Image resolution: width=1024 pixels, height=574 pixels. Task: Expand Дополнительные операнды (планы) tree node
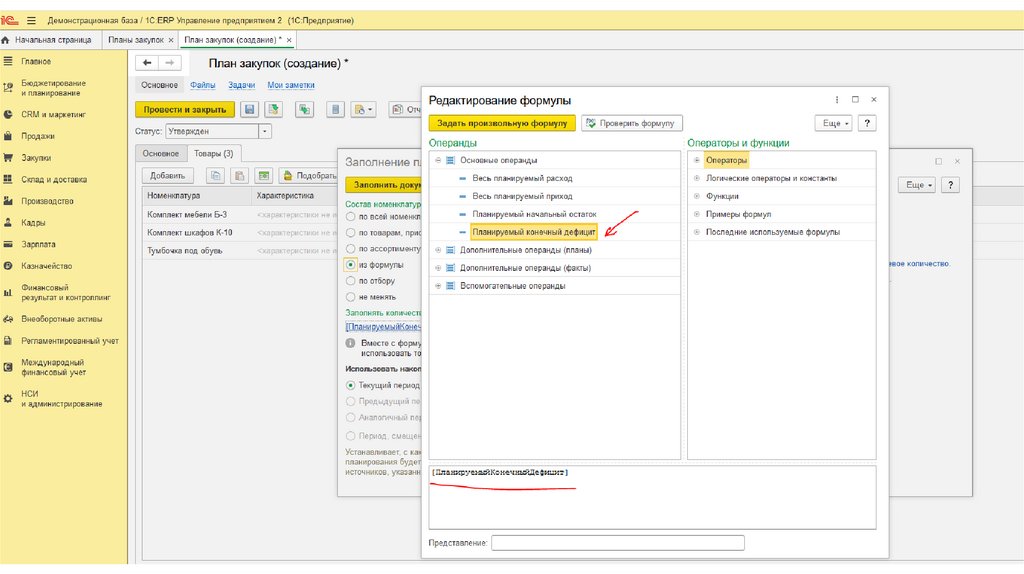click(x=438, y=250)
